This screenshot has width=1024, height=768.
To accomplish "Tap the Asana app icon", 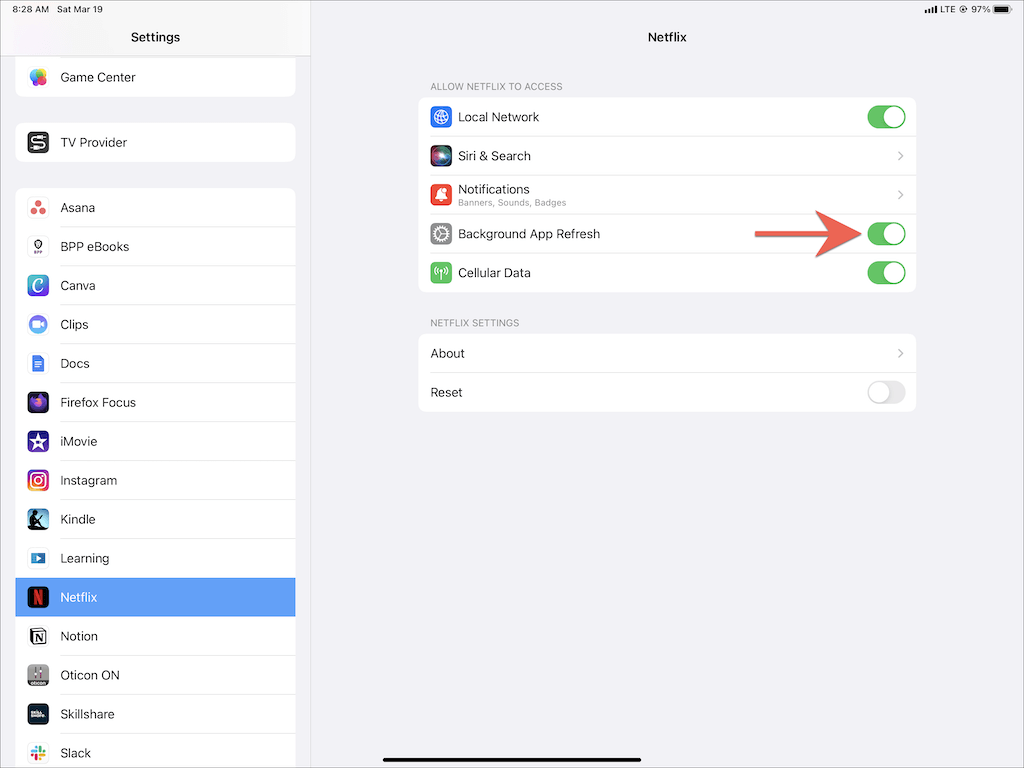I will [x=38, y=208].
